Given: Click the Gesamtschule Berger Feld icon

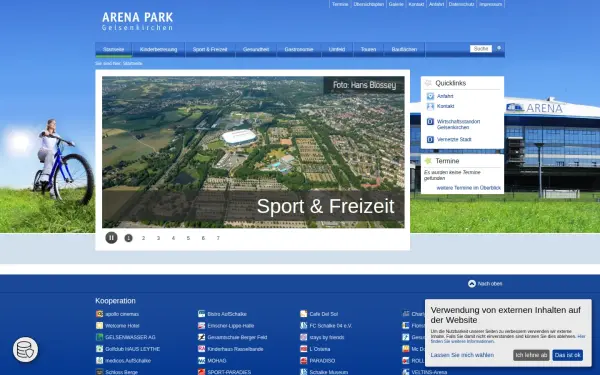Looking at the screenshot, I should 202,337.
